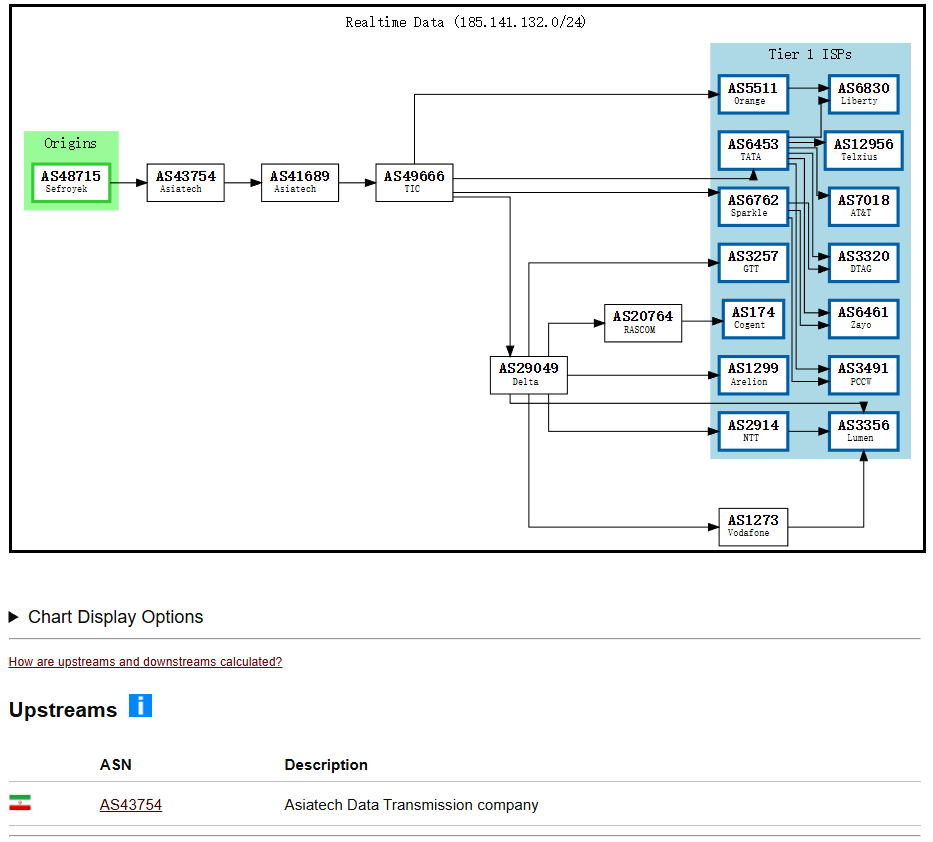The image size is (933, 842).
Task: Select the AS12956 Telxius node
Action: point(863,150)
